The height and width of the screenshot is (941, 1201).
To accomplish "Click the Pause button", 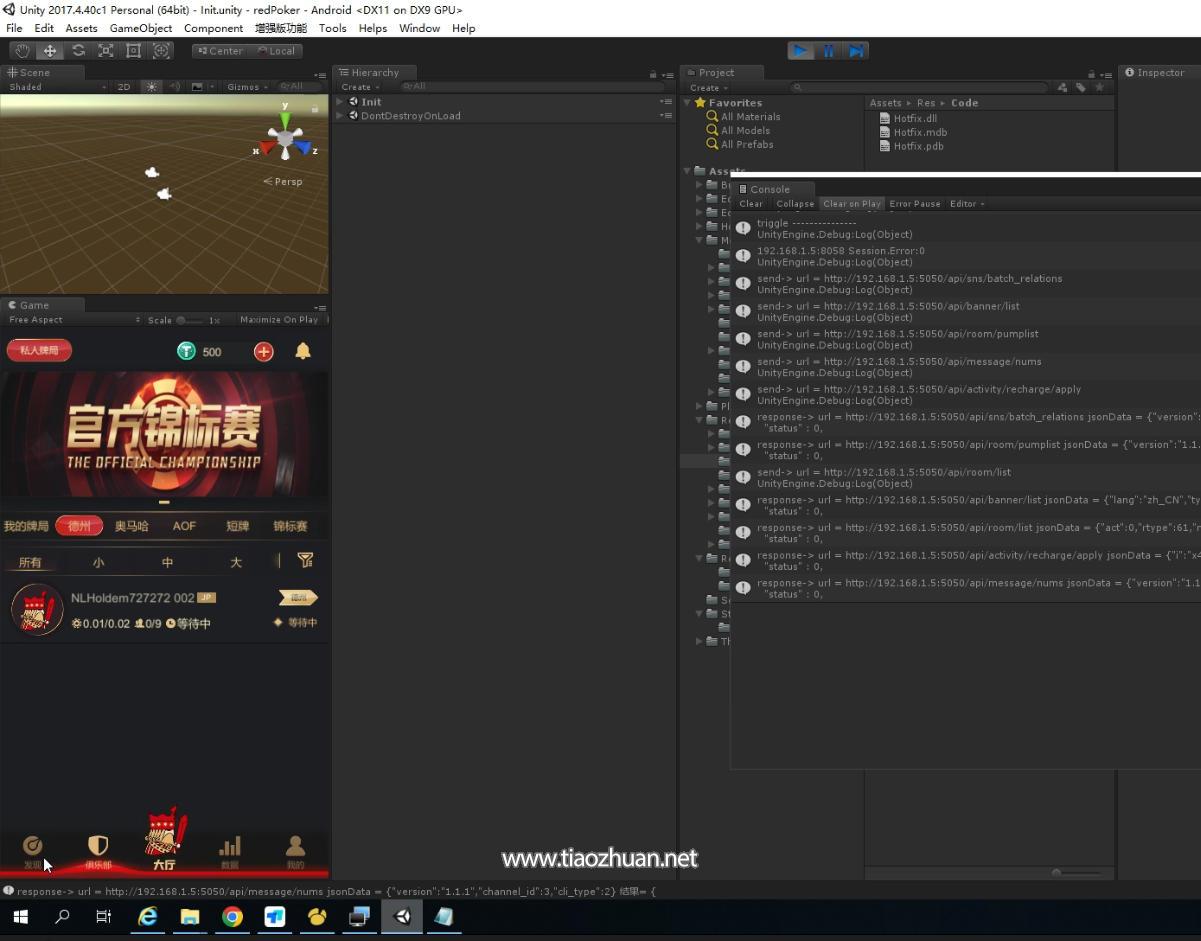I will pos(828,51).
